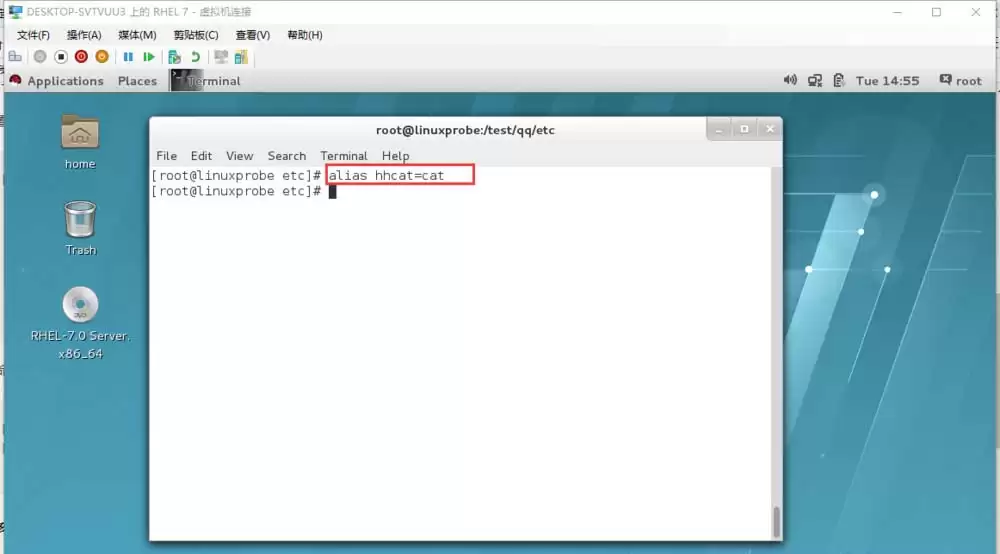Open the terminal's Search menu
This screenshot has height=554, width=1000.
[x=286, y=156]
